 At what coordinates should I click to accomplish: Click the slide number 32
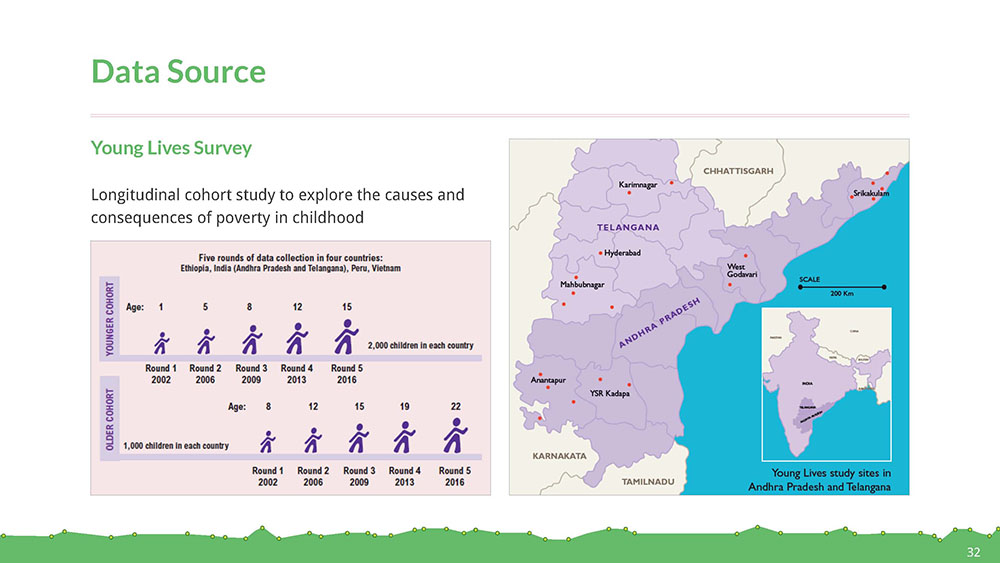pyautogui.click(x=973, y=552)
